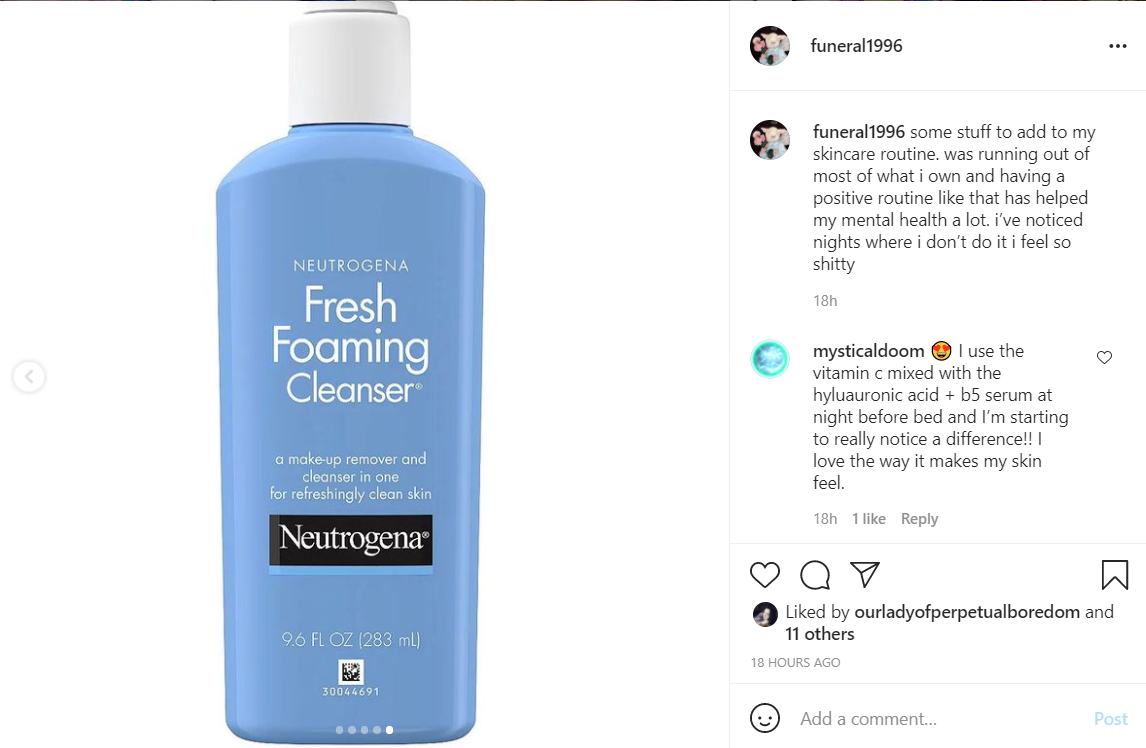Viewport: 1146px width, 748px height.
Task: Open funeral1996 profile picture in header
Action: click(x=770, y=46)
